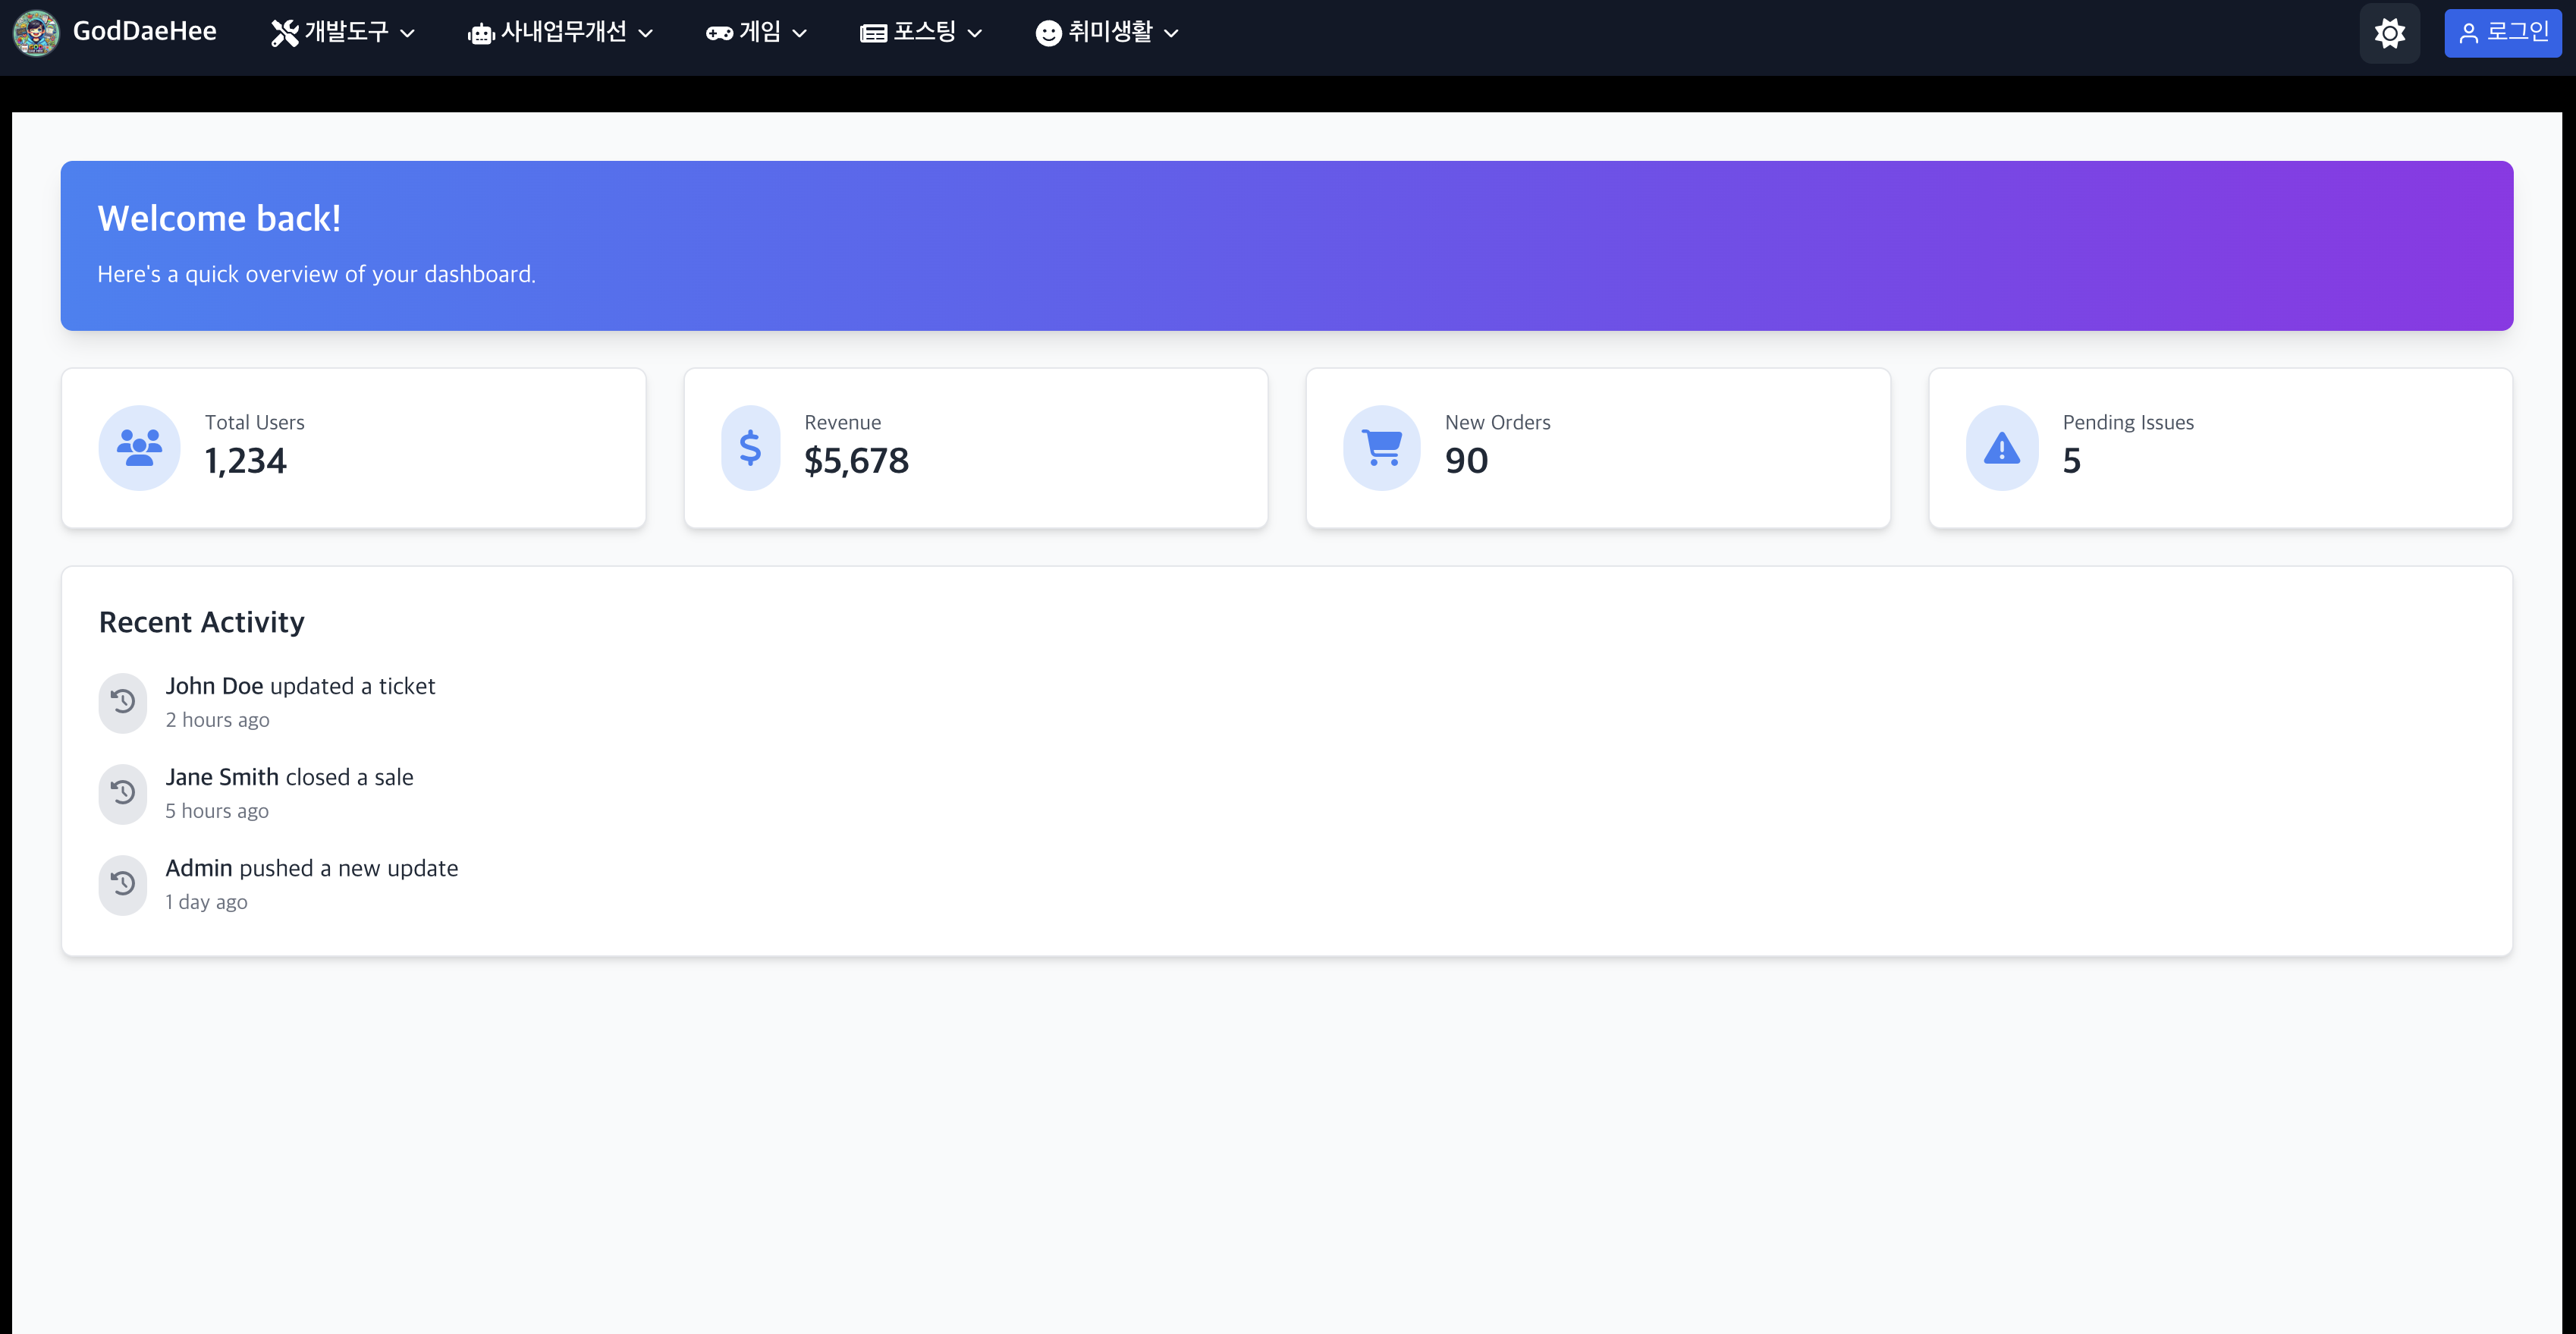This screenshot has width=2576, height=1334.
Task: Expand the 사내업무개선 dropdown chevron
Action: (646, 33)
